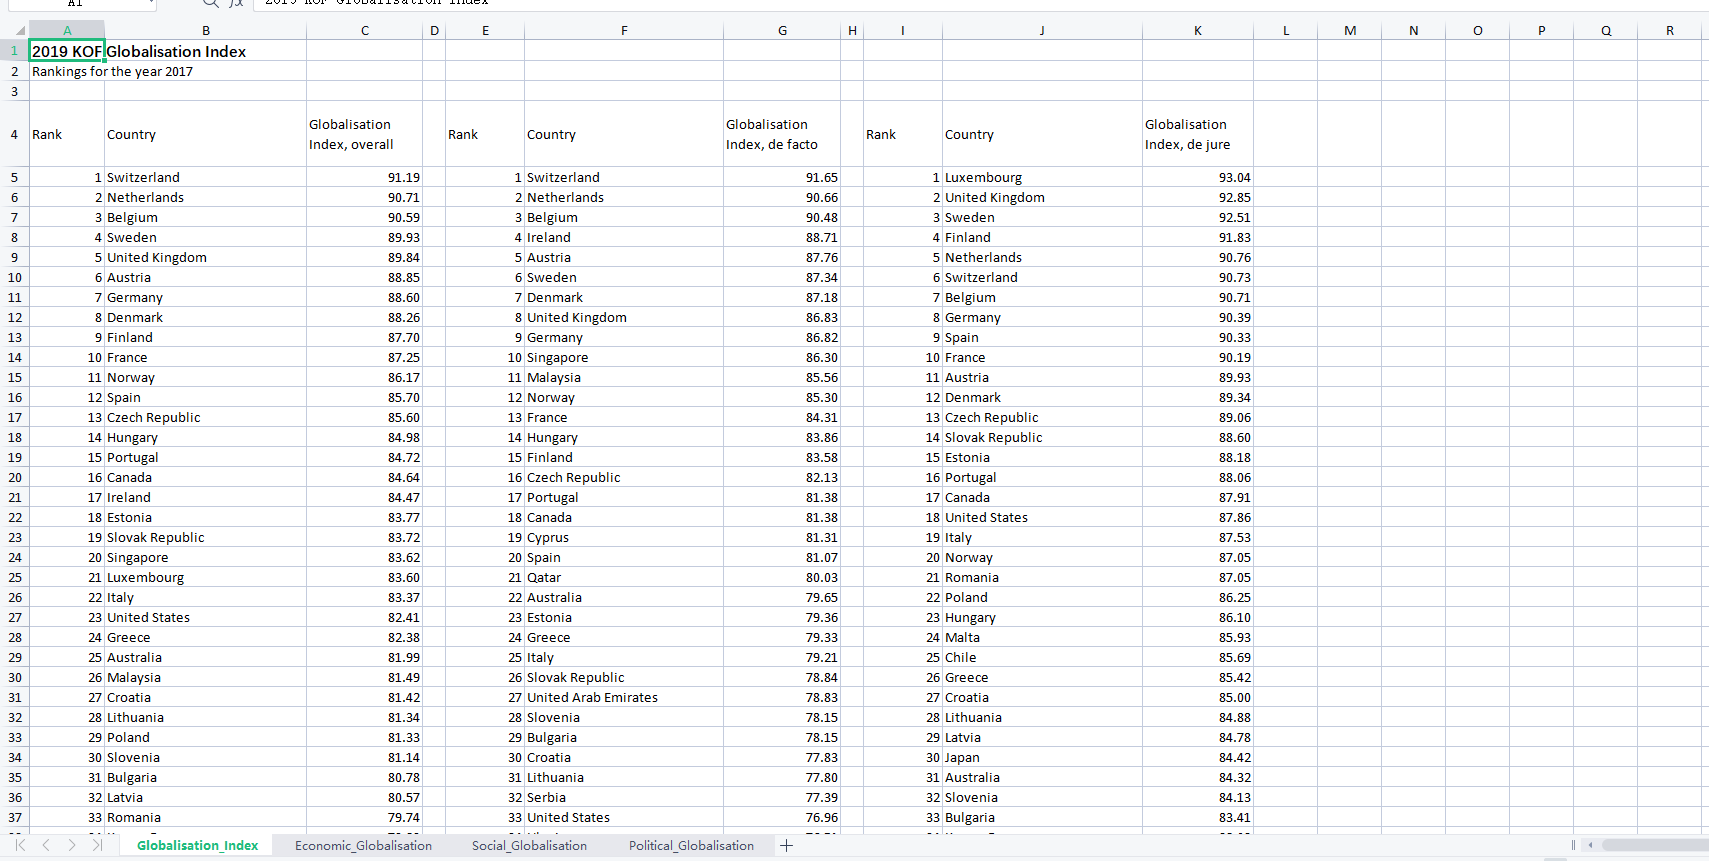Click the value 91.19 cell
Viewport: 1709px width, 861px height.
365,177
